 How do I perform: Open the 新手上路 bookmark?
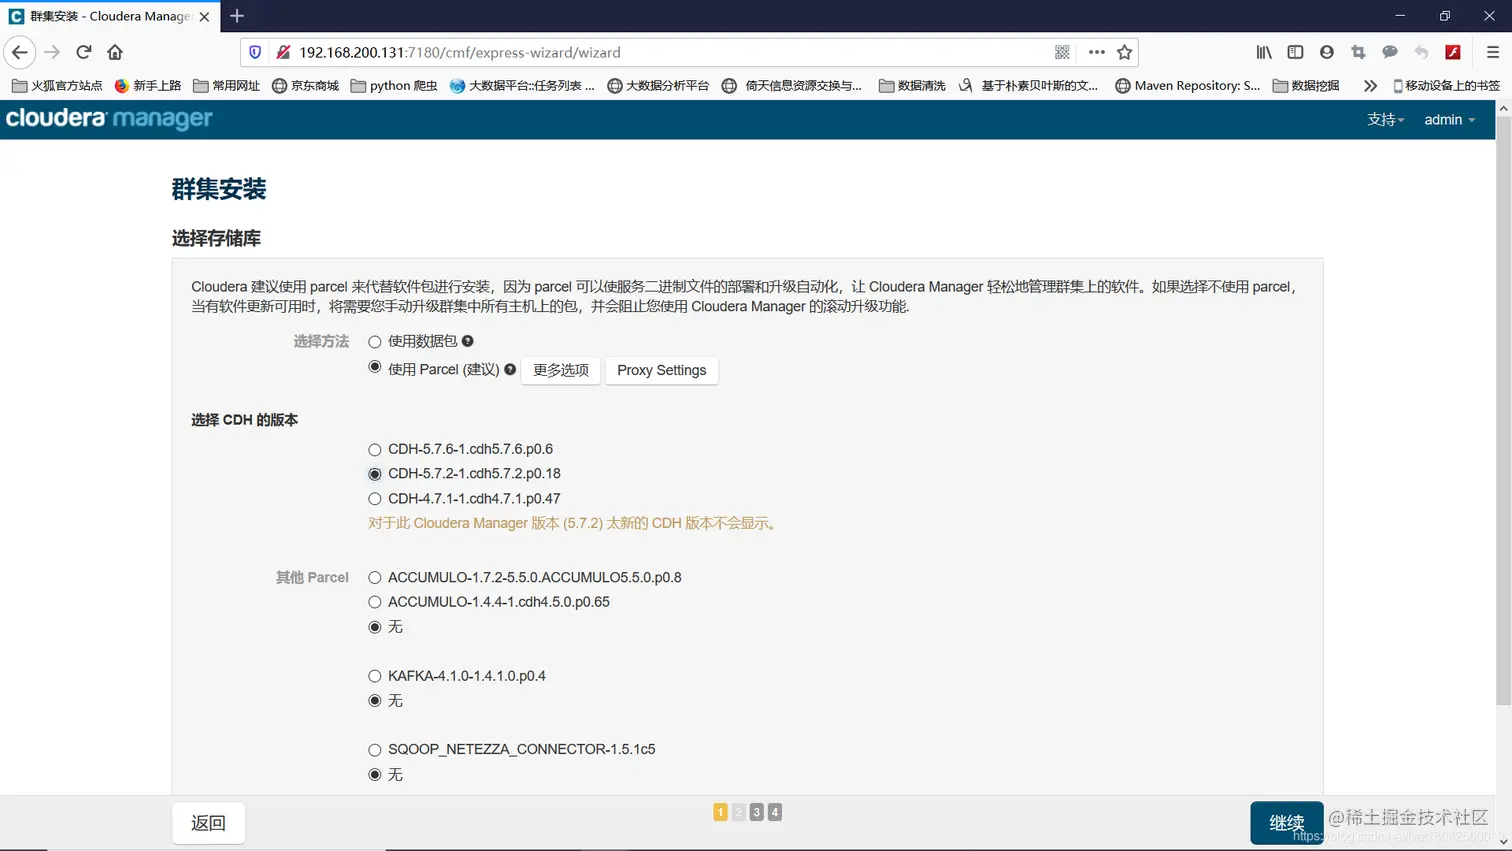(x=148, y=86)
